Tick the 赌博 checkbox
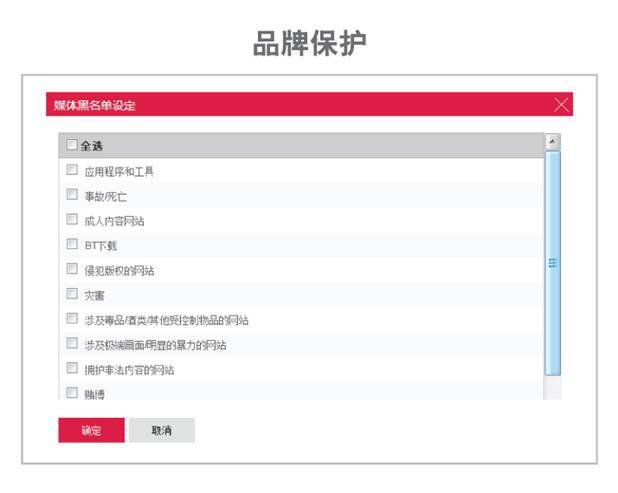Viewport: 618px width, 493px height. (x=72, y=393)
